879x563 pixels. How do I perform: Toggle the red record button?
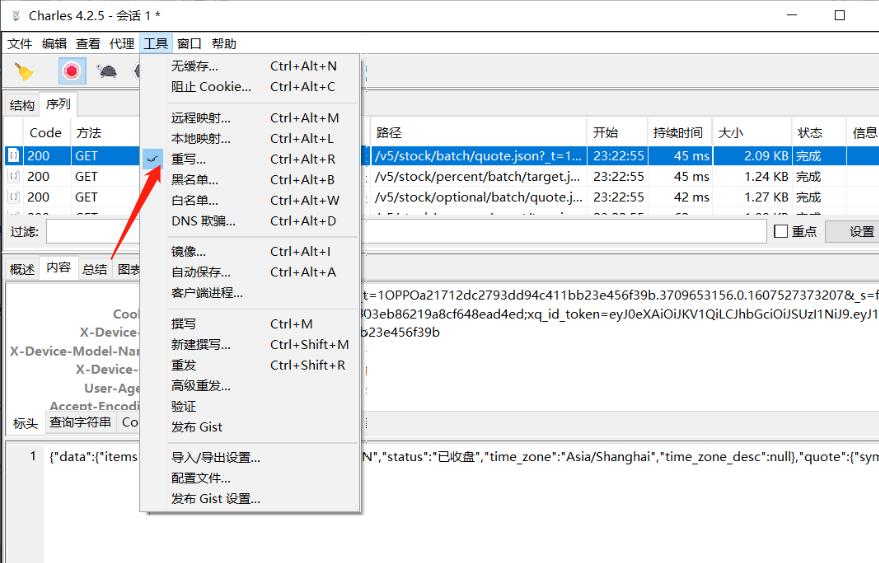(x=72, y=71)
